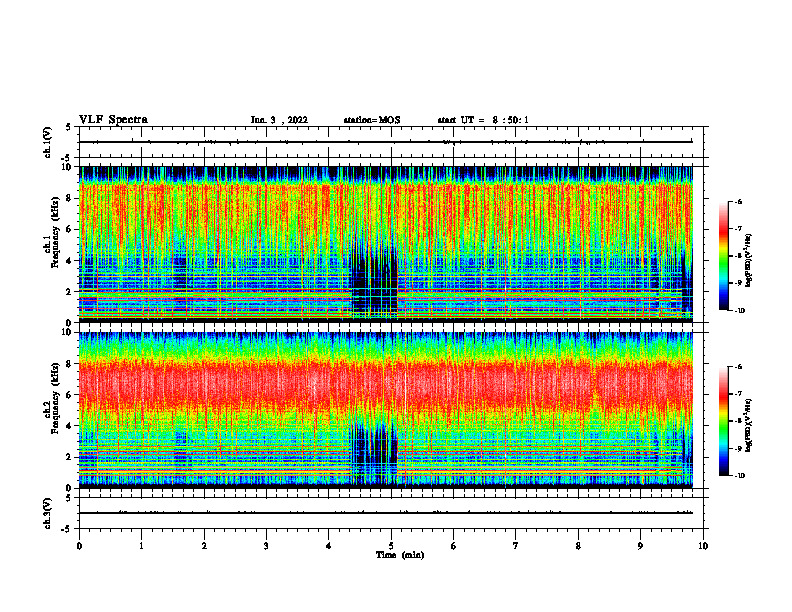This screenshot has height=612, width=792.
Task: Click the "6" kHz tick on ch.1 frequency axis
Action: tap(70, 229)
